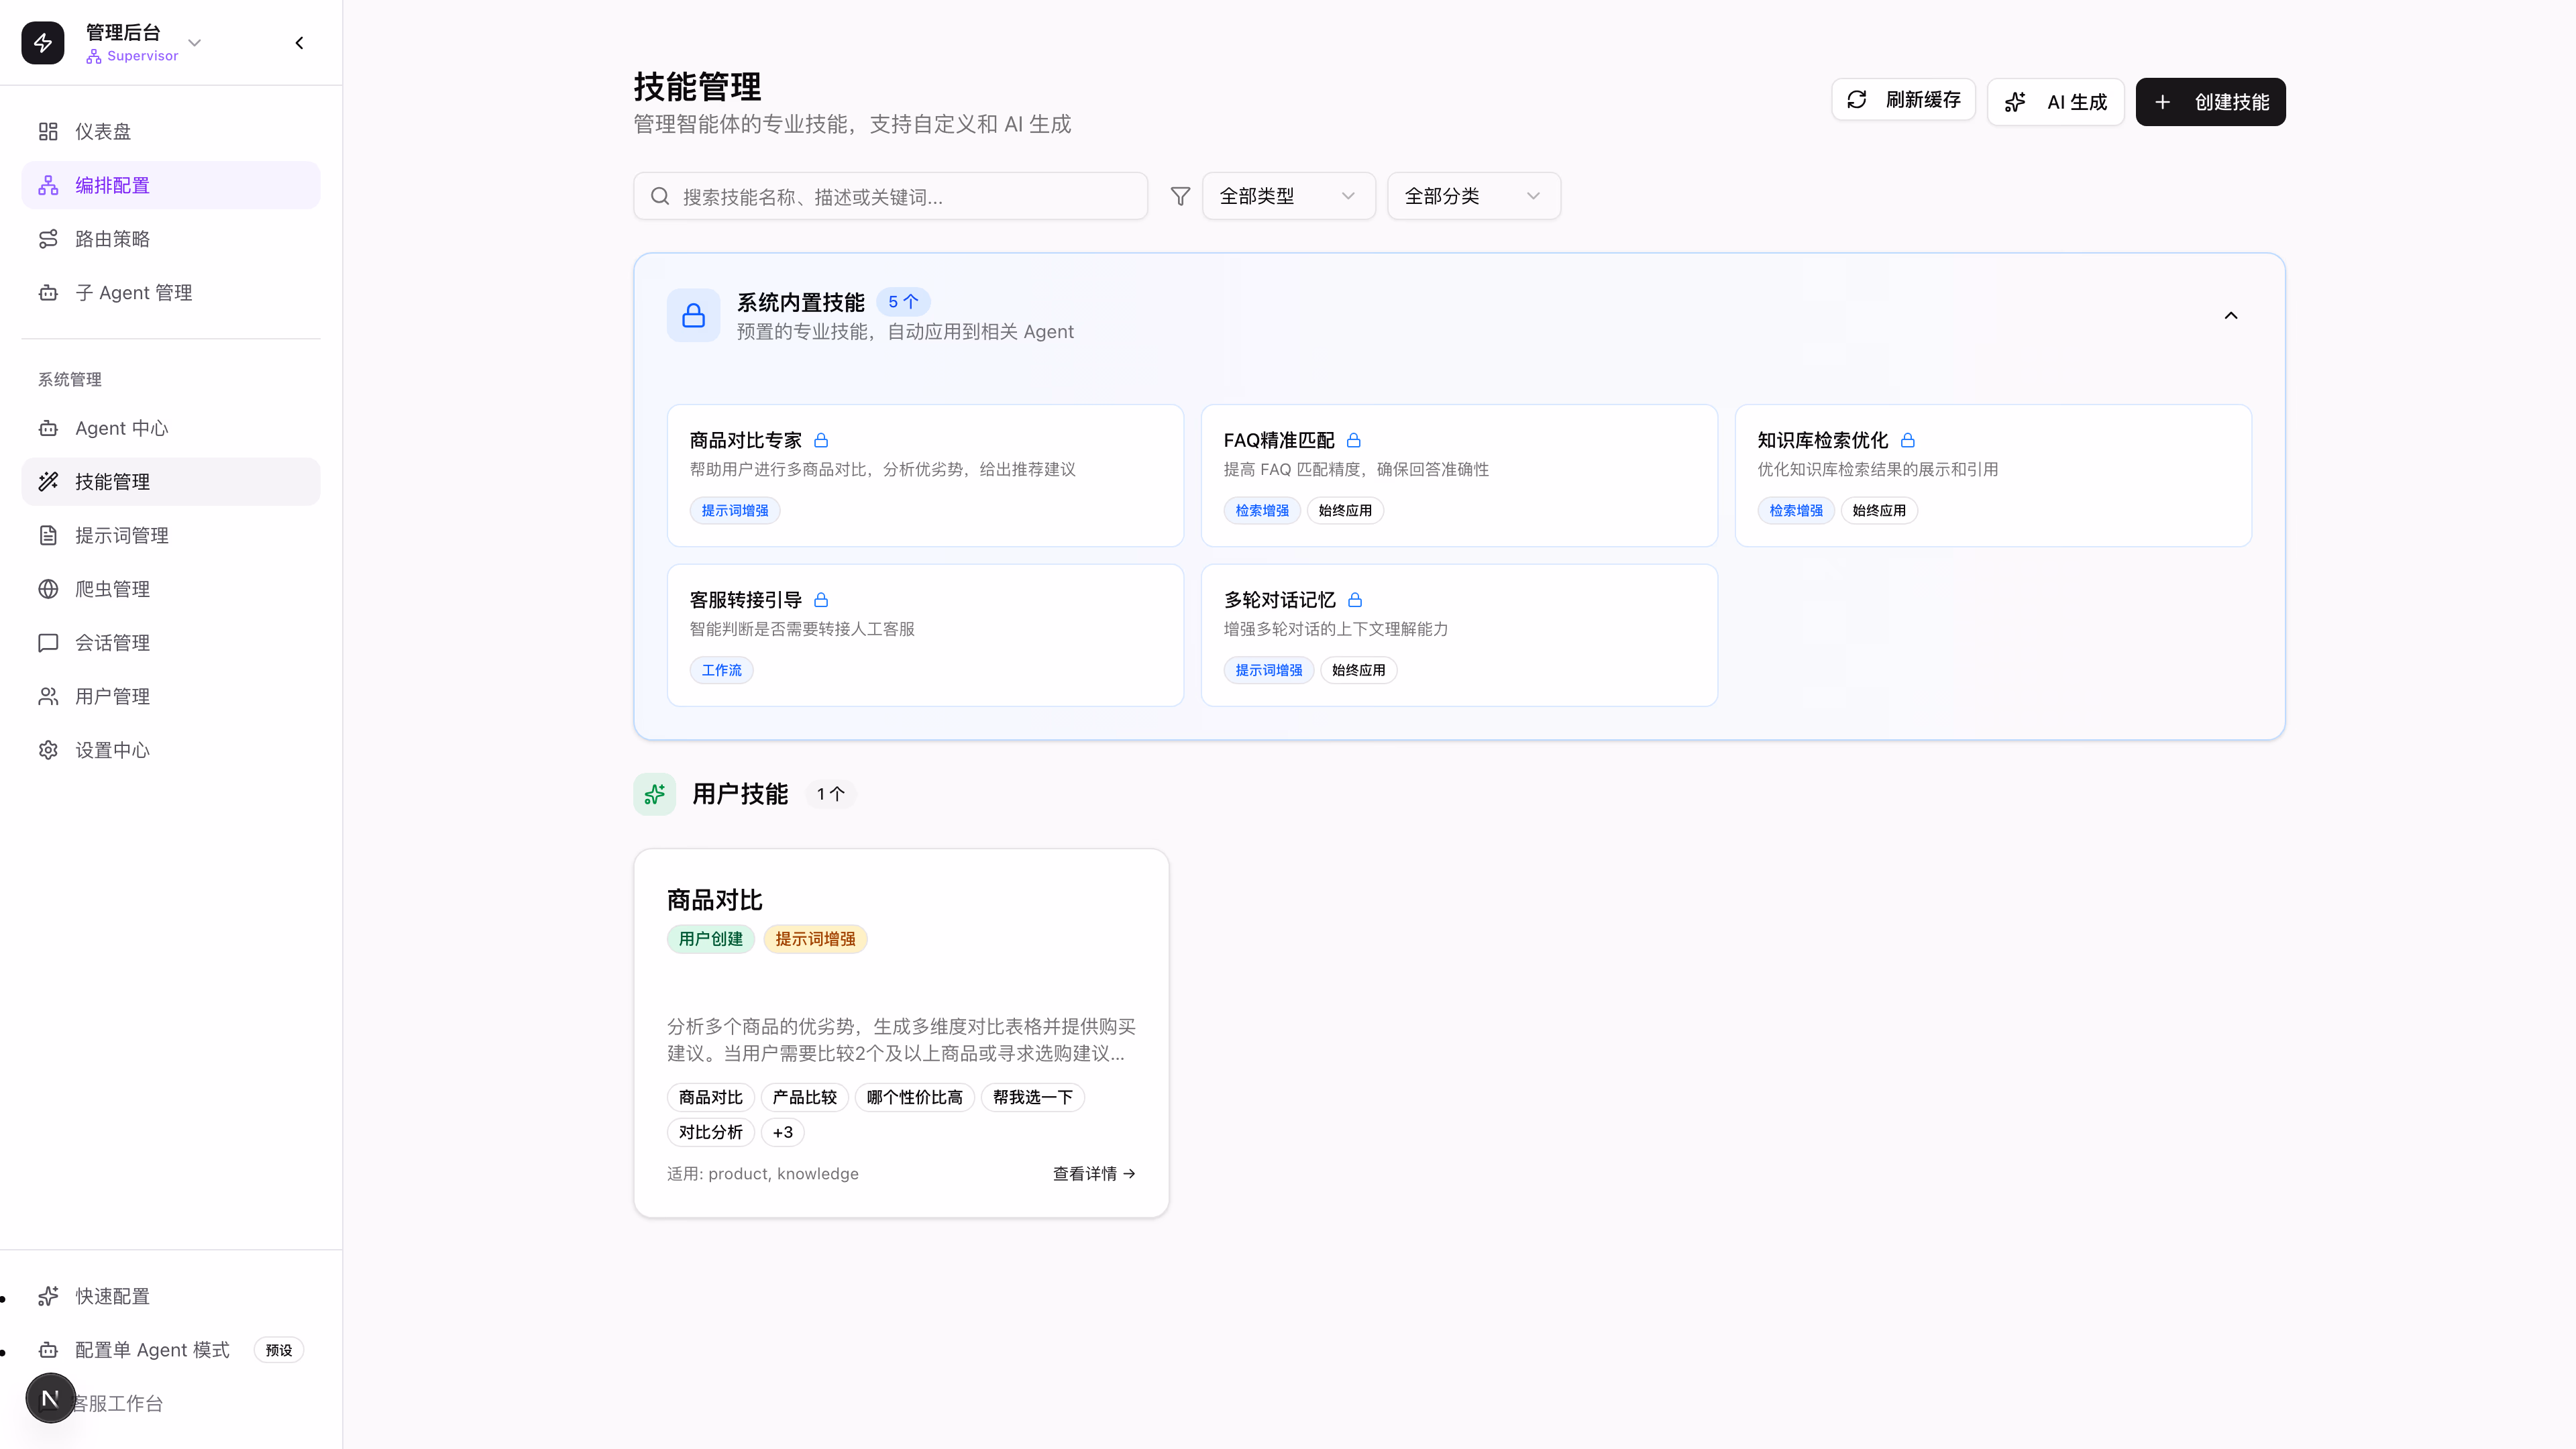Open the 全部类型 dropdown
Image resolution: width=2576 pixels, height=1449 pixels.
[1288, 196]
